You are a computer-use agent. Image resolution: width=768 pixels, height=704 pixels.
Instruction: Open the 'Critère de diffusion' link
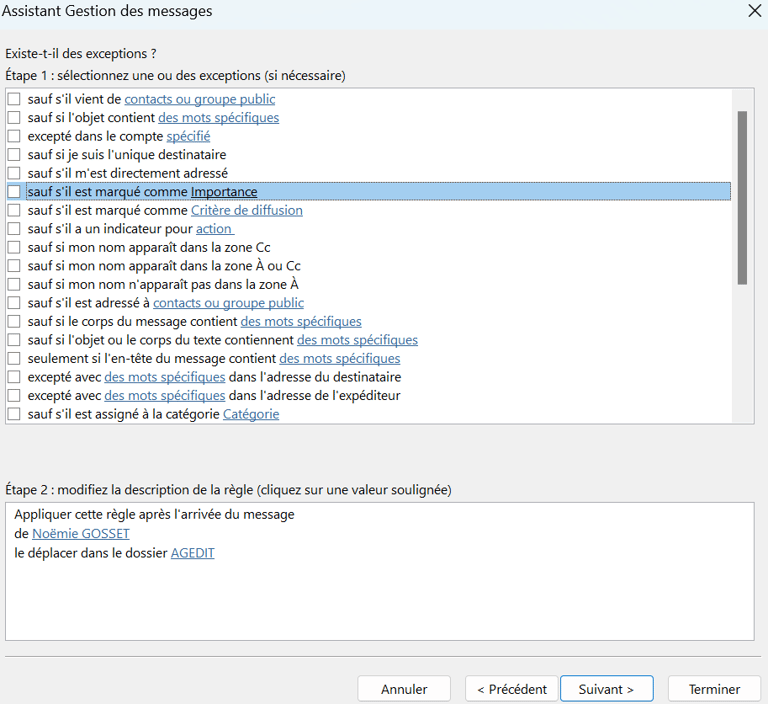pyautogui.click(x=246, y=210)
